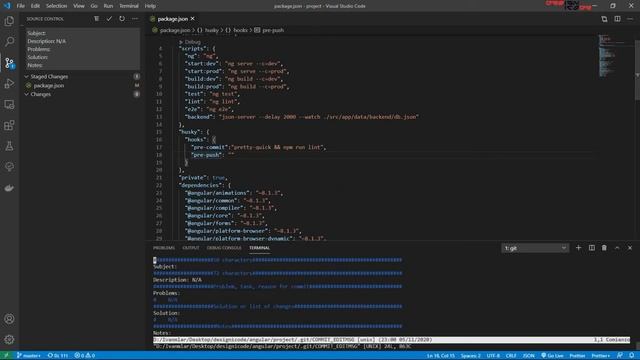The width and height of the screenshot is (640, 360).
Task: Open editor more actions ellipsis
Action: (630, 19)
